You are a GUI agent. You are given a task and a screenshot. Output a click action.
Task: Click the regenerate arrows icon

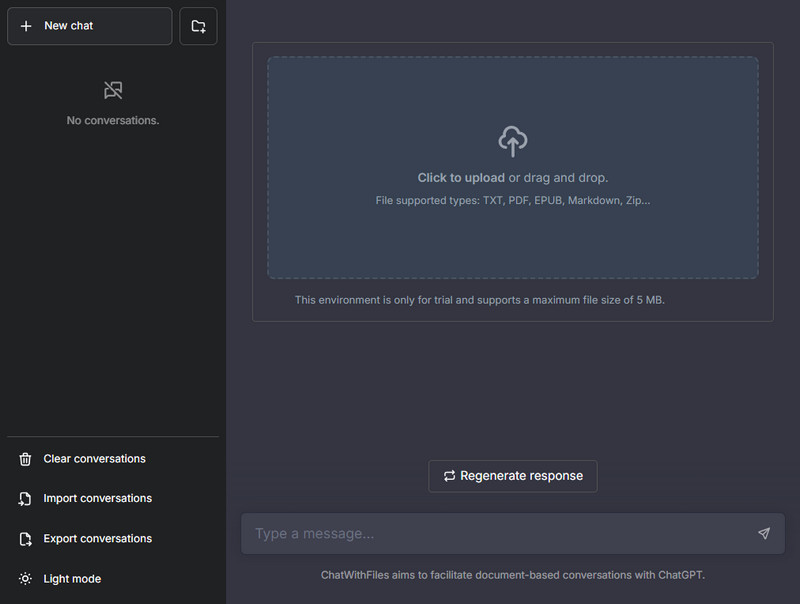(449, 476)
